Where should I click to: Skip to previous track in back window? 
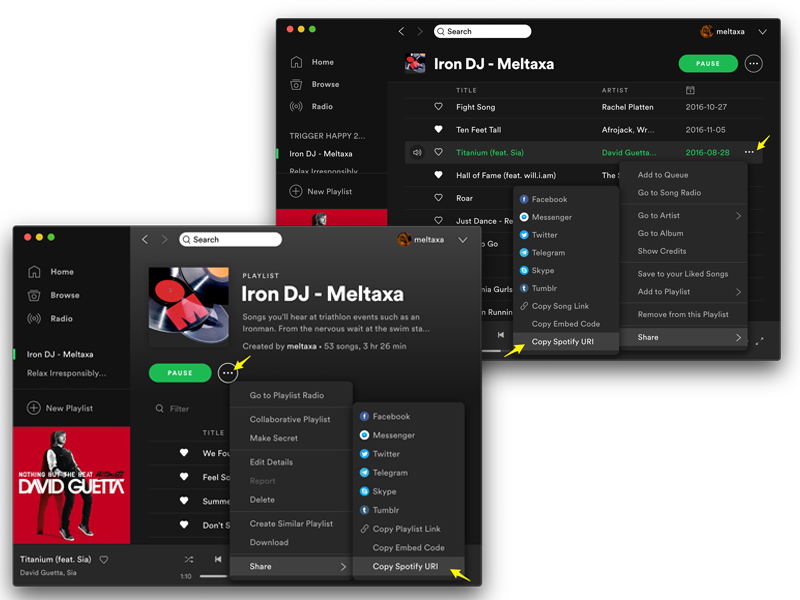point(501,335)
